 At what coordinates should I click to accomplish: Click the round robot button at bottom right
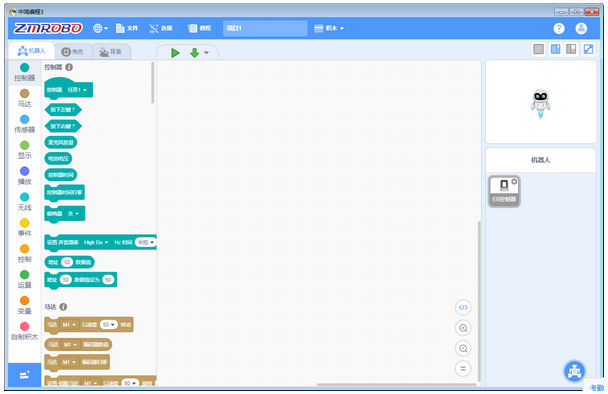574,371
